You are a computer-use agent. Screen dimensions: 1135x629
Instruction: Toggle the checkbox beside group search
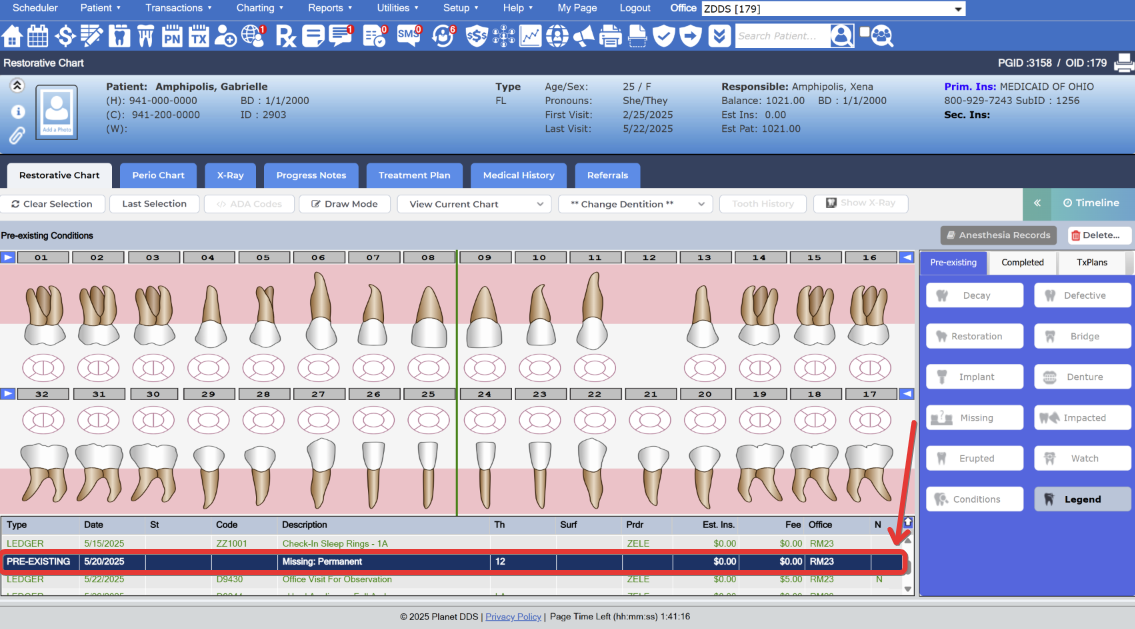864,32
